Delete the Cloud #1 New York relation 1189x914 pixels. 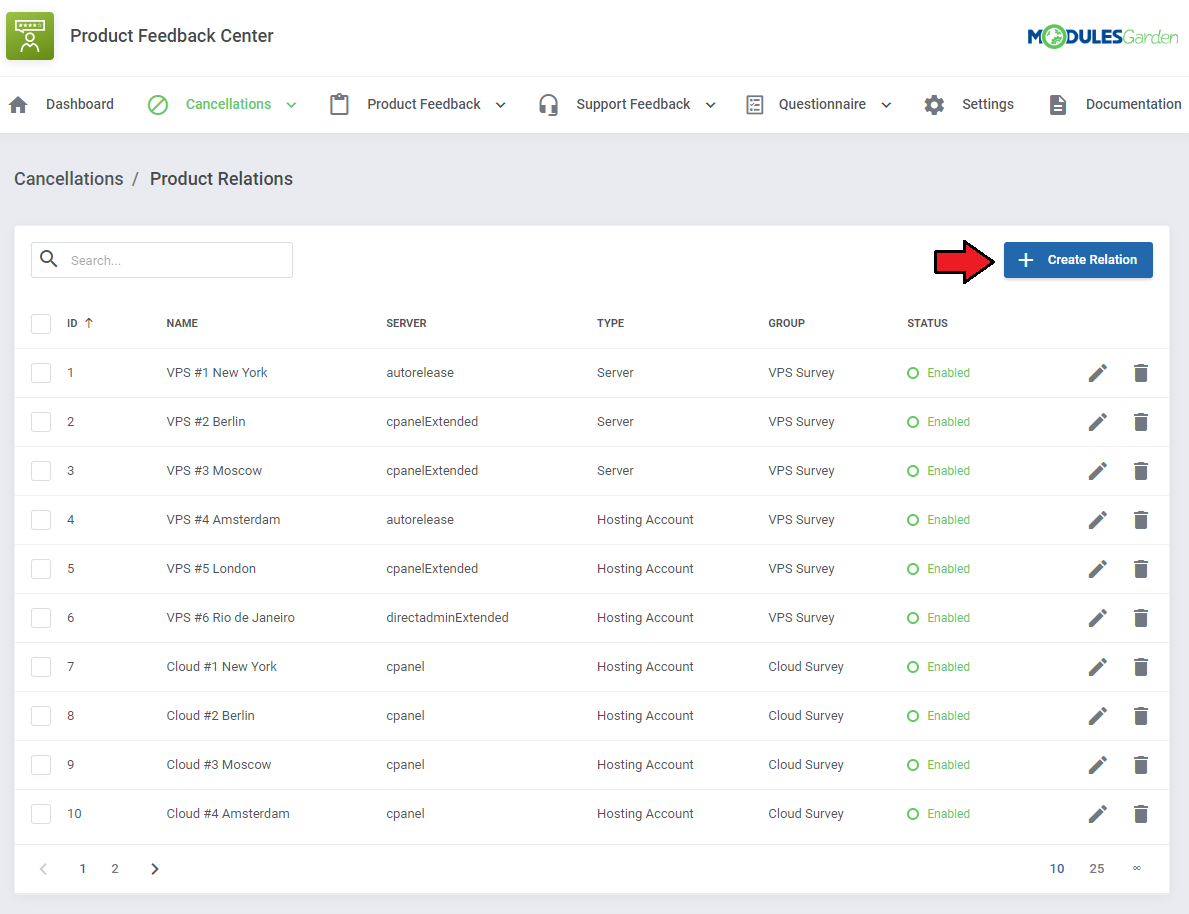click(x=1140, y=667)
